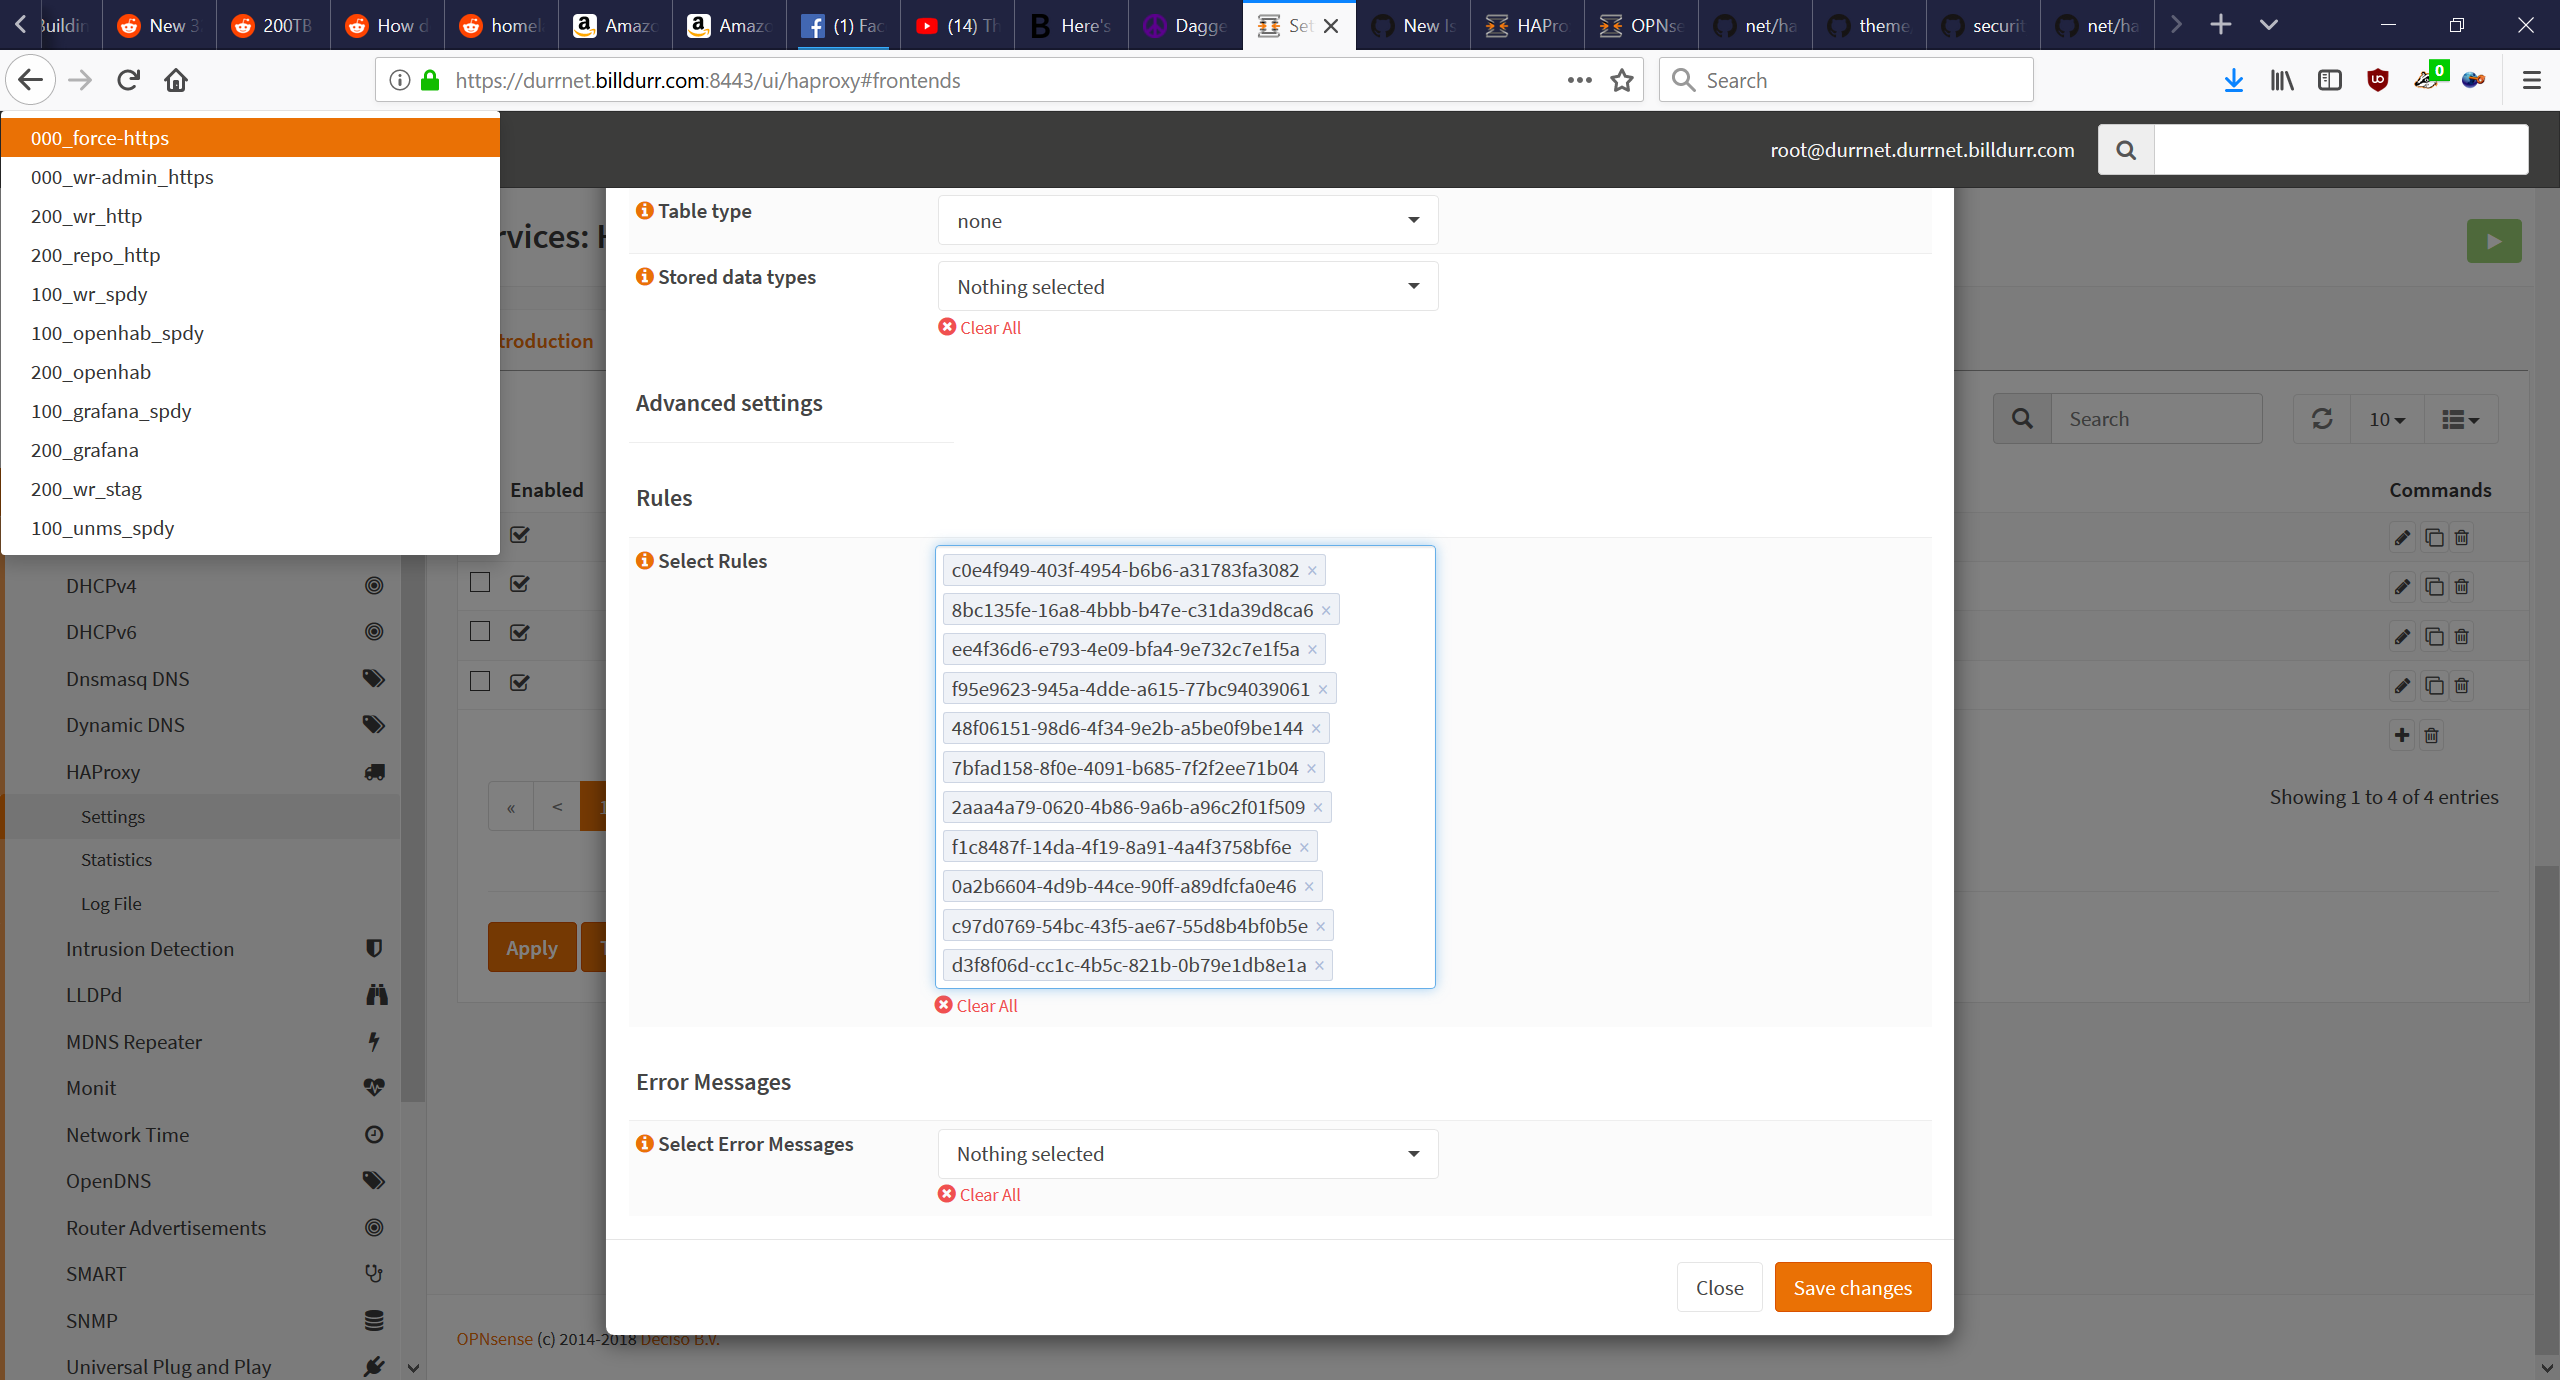This screenshot has height=1380, width=2560.
Task: Select 200_grafana from the open list
Action: (85, 450)
